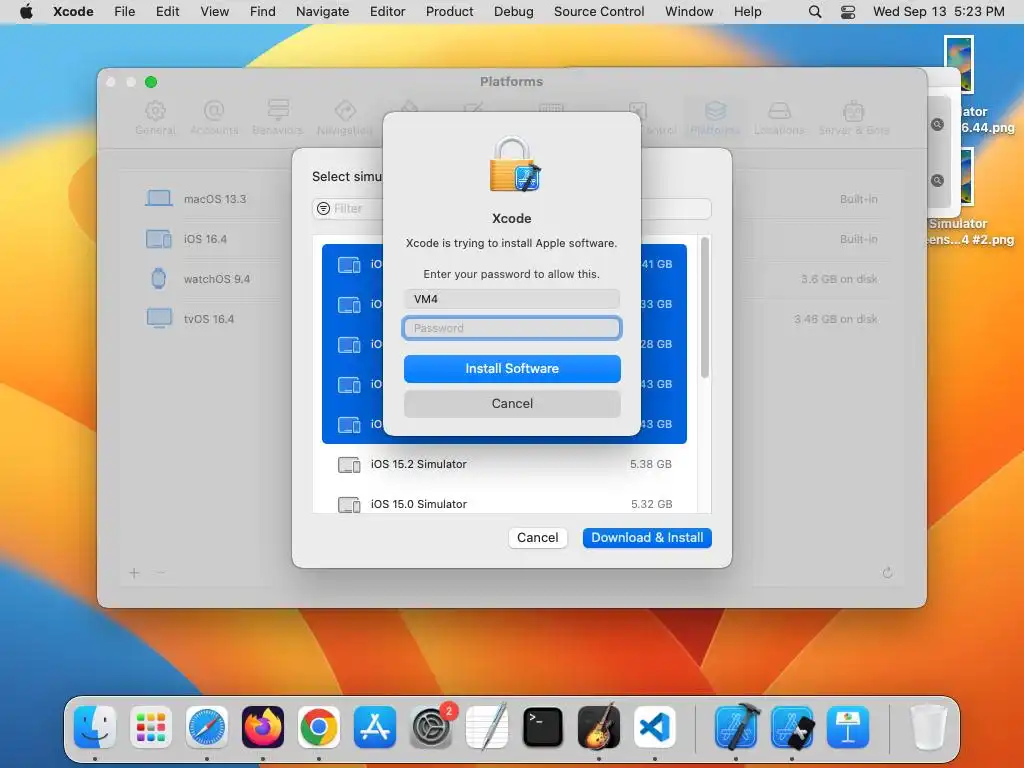
Task: Click the simulator list vertical scrollbar
Action: pos(705,308)
